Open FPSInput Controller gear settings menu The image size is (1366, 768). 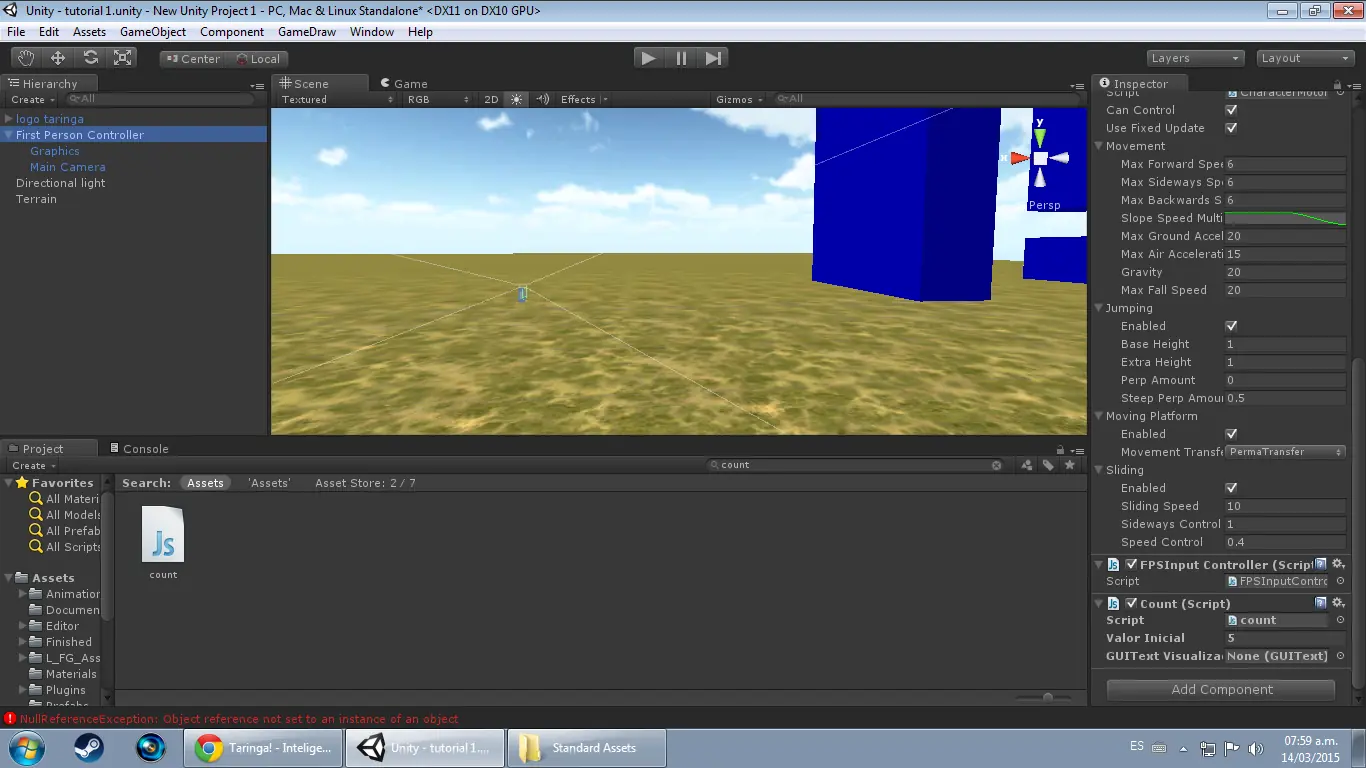[1338, 564]
